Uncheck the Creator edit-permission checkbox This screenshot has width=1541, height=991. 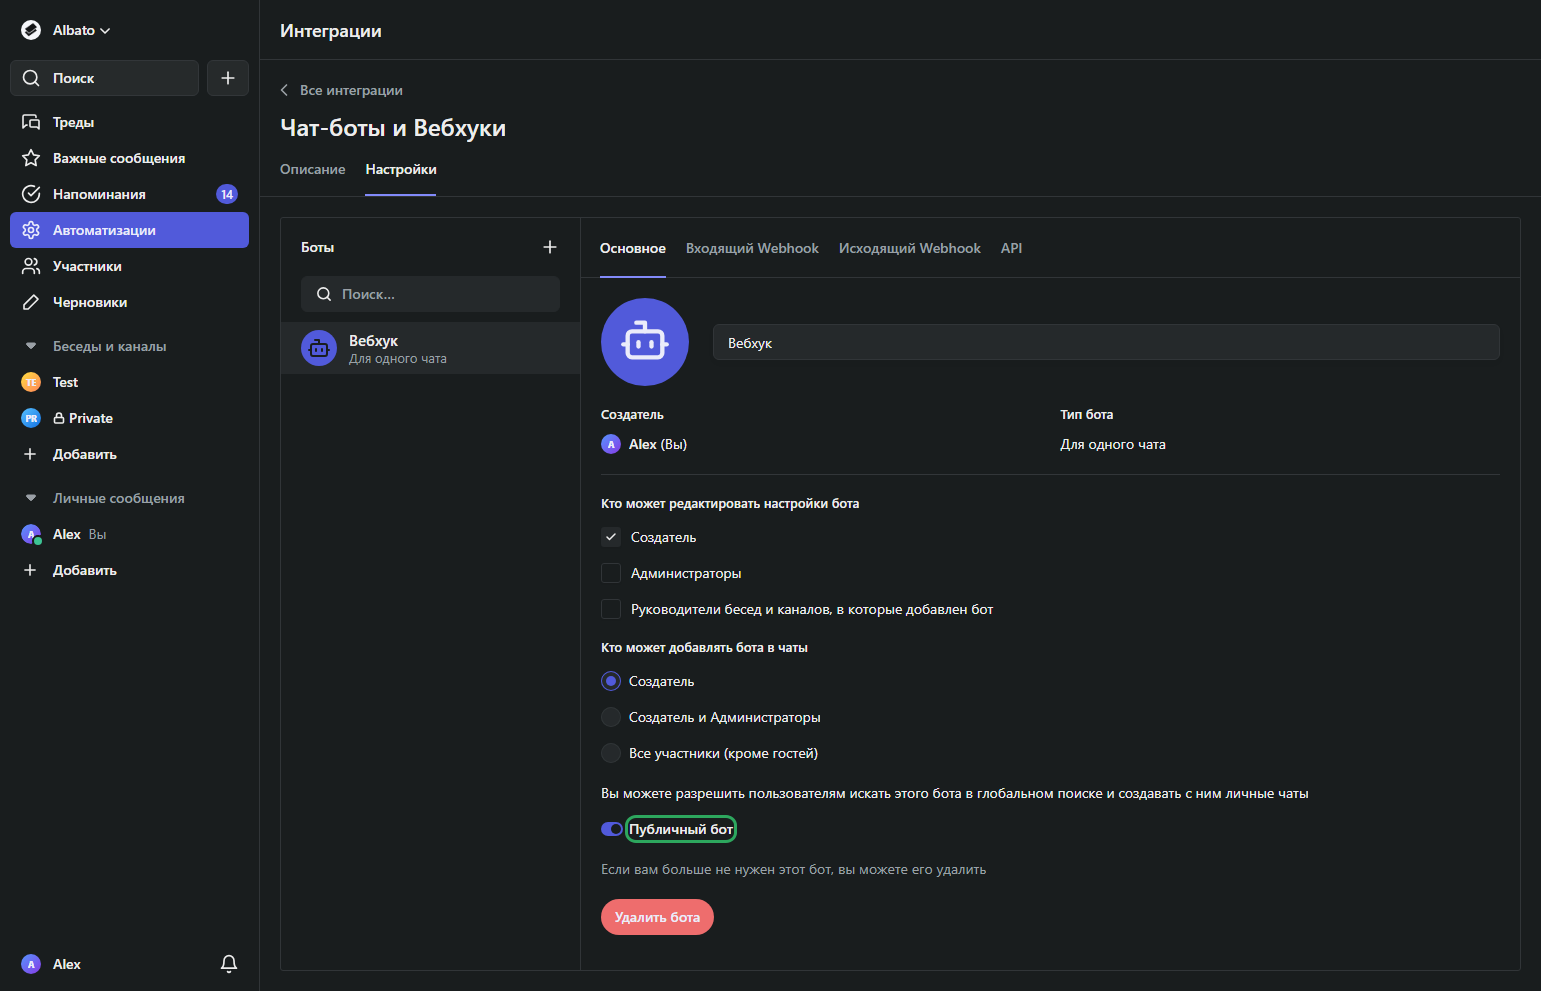(611, 537)
